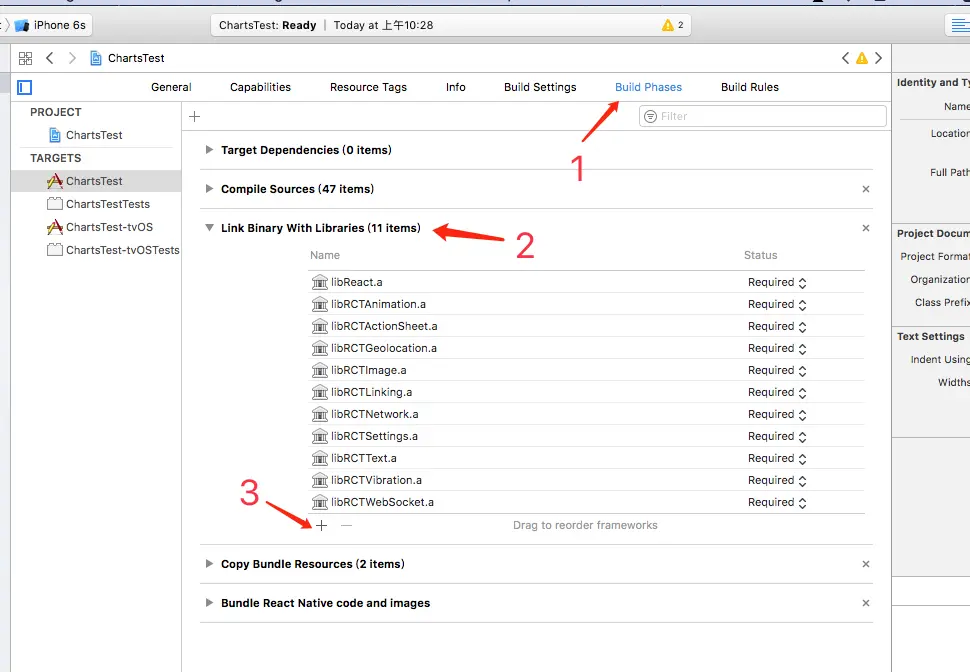
Task: Delete the Compile Sources phase
Action: click(x=865, y=189)
